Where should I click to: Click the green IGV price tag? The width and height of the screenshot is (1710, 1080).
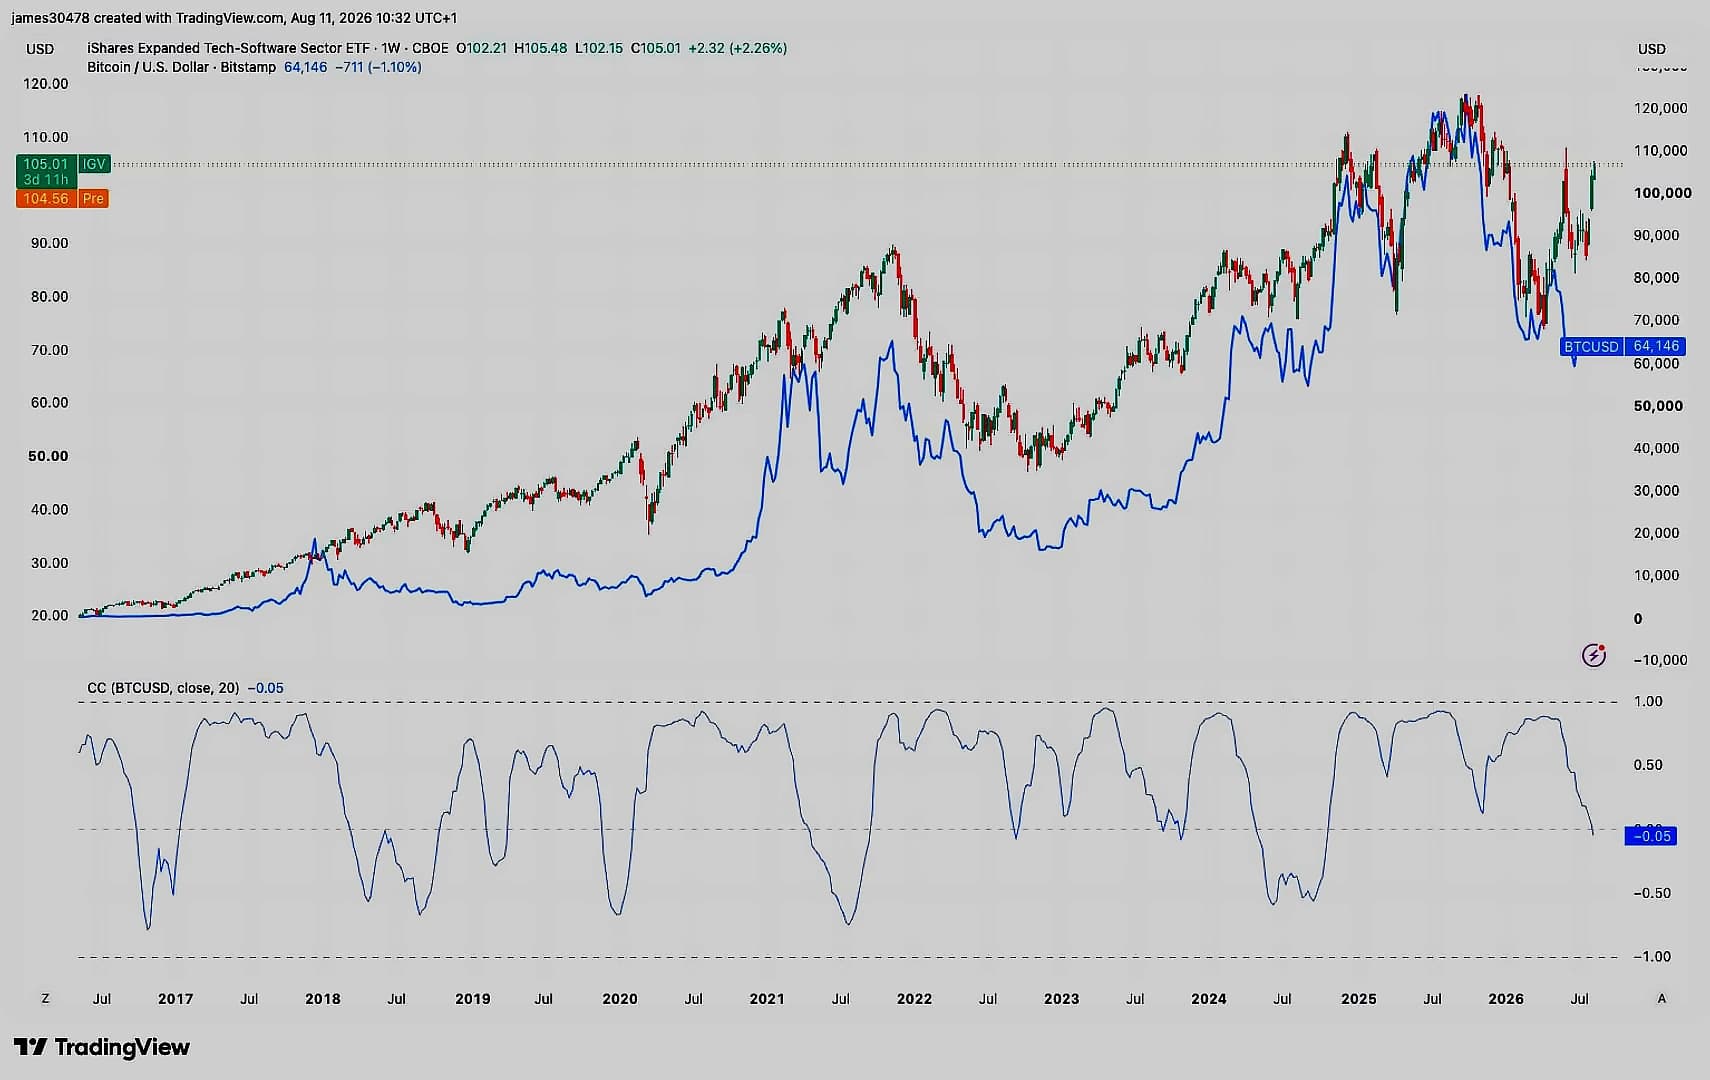[63, 171]
